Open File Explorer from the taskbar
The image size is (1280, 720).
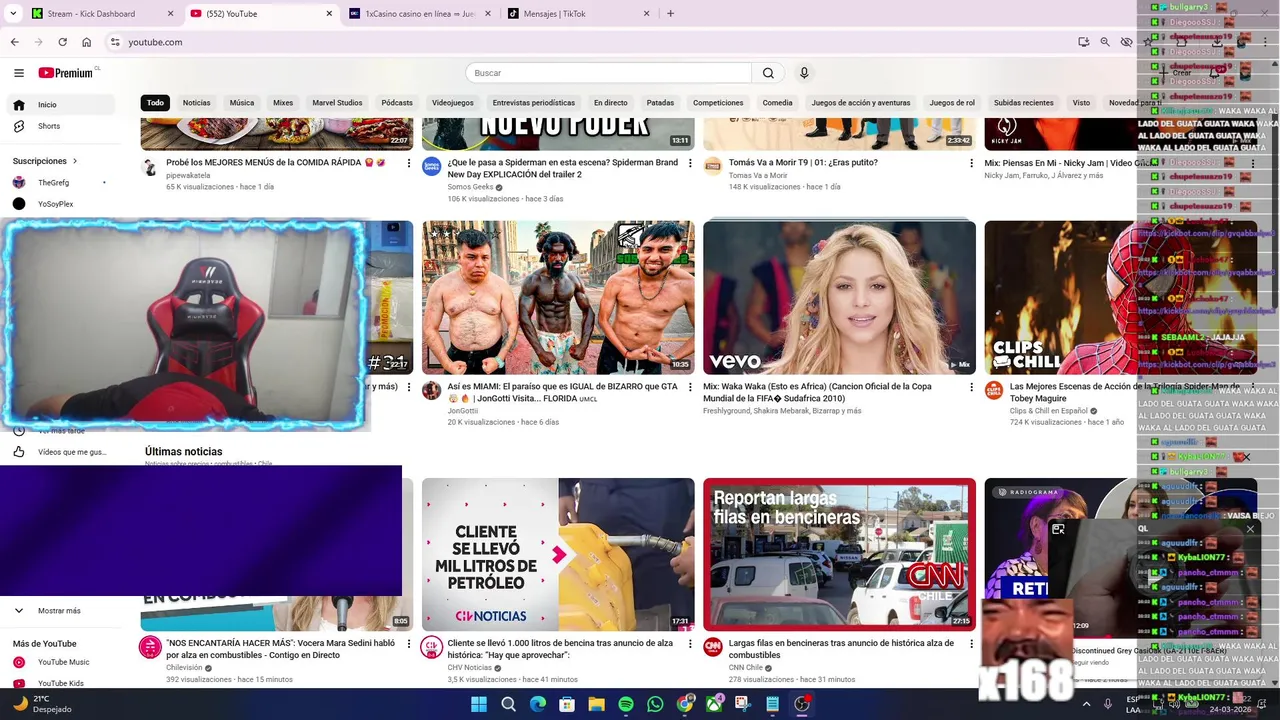pos(597,704)
